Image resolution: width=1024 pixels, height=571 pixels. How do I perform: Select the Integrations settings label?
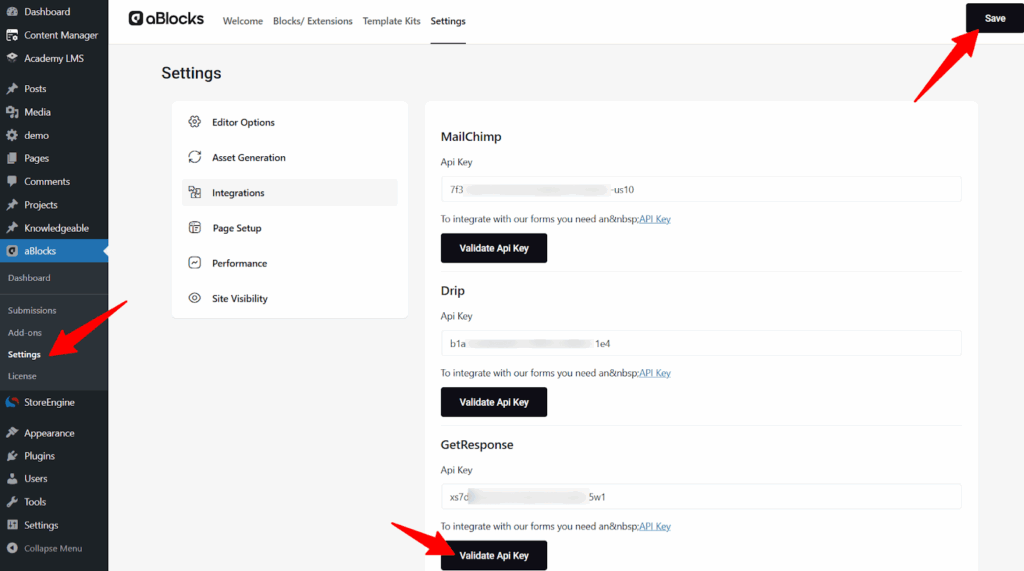click(238, 193)
